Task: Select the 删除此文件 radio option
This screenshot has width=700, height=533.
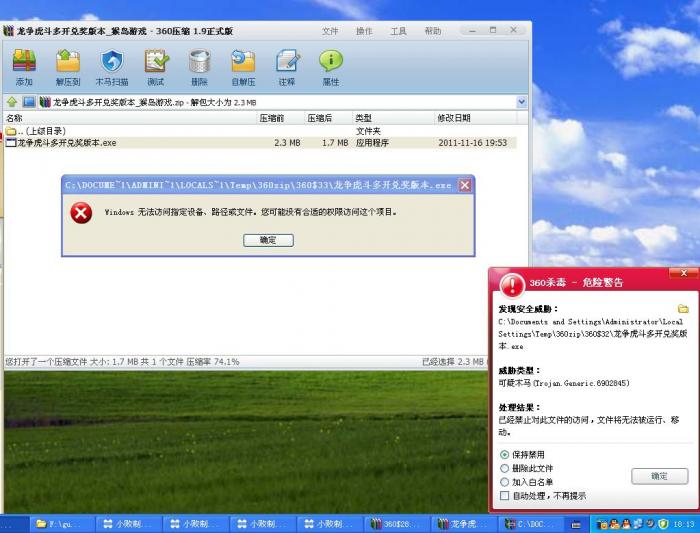Action: (504, 468)
